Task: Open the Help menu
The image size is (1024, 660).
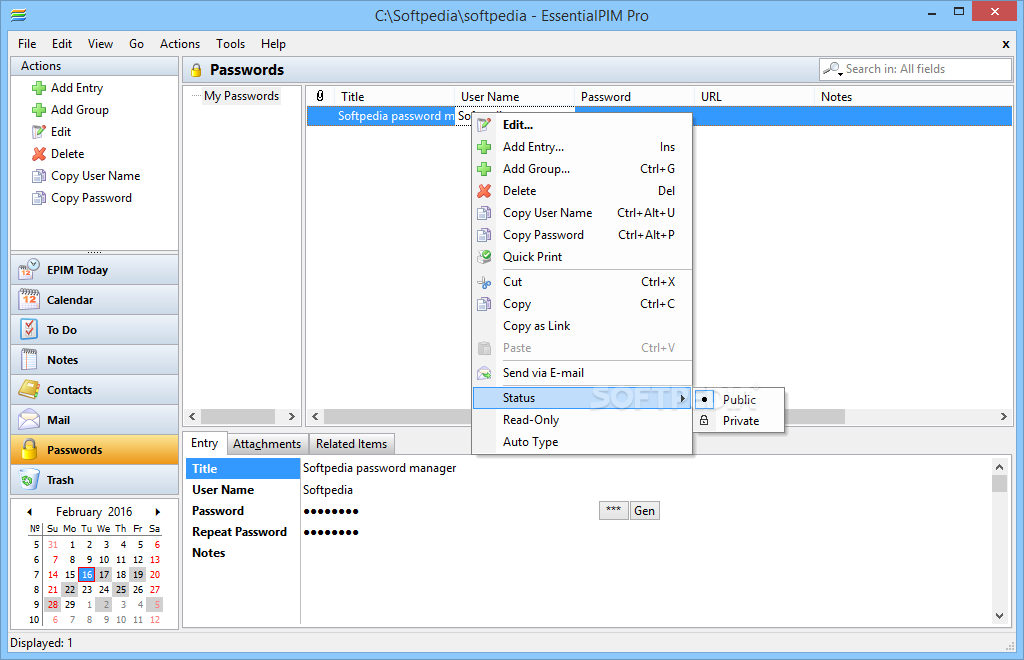Action: [x=273, y=44]
